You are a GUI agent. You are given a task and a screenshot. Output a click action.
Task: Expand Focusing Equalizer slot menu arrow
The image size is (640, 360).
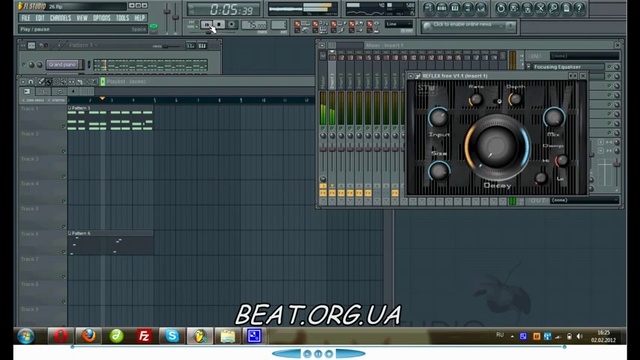(529, 67)
